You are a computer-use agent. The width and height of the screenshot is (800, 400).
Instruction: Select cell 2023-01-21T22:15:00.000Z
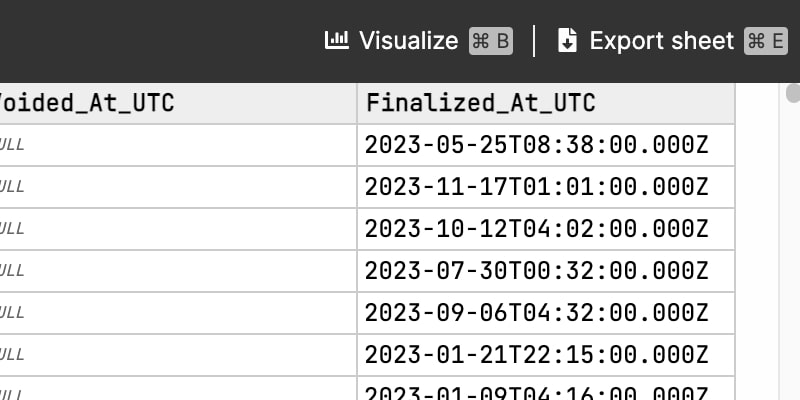point(546,355)
